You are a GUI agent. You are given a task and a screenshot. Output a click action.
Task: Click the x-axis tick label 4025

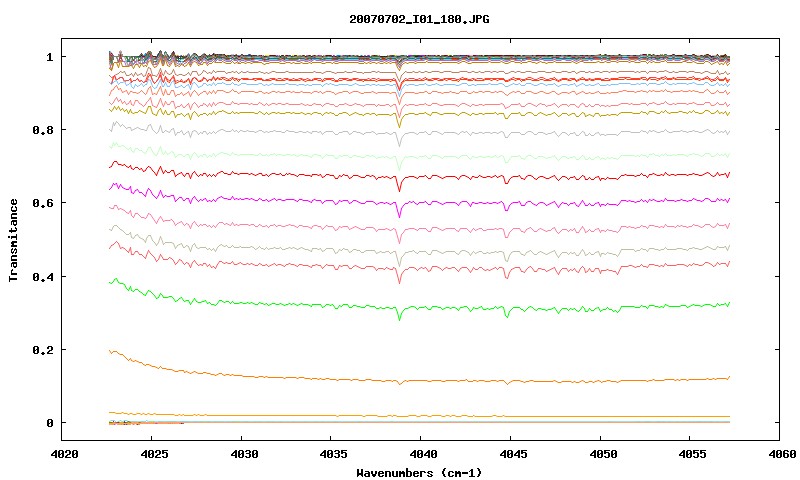tap(154, 453)
